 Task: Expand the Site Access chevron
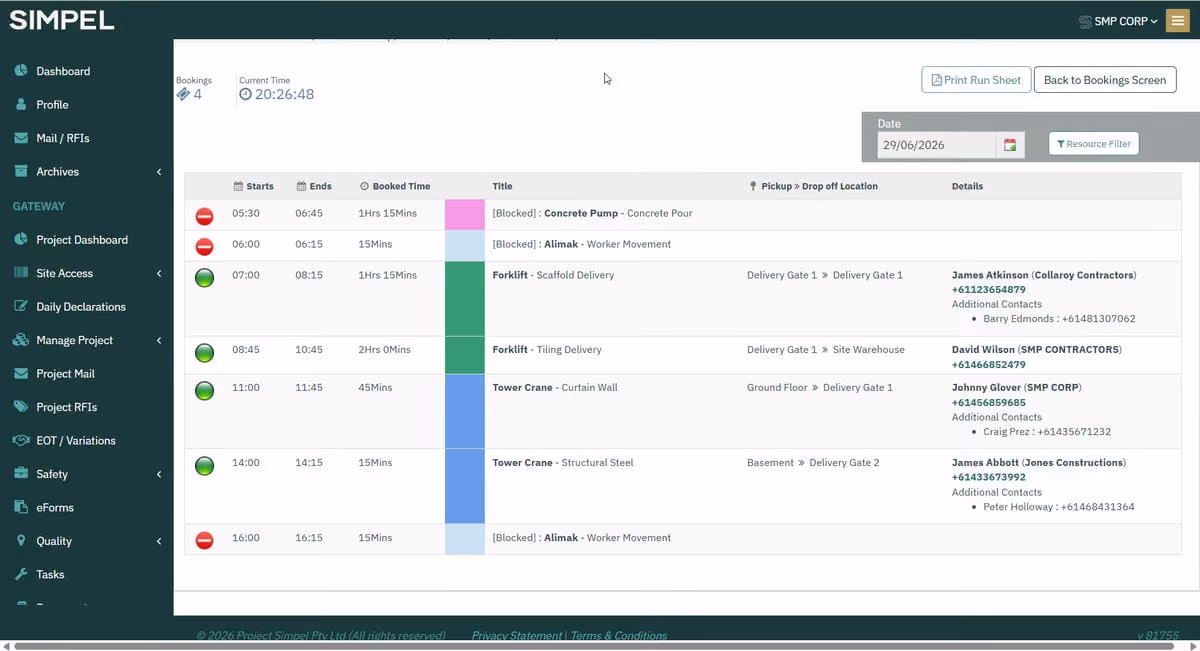click(x=159, y=273)
